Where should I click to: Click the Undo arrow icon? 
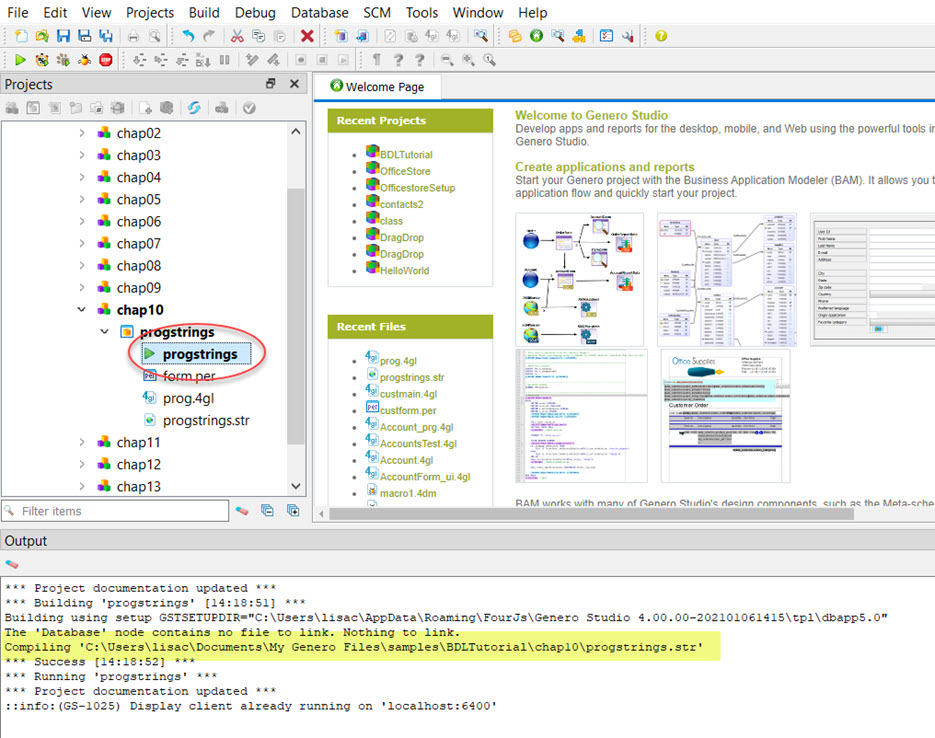(x=188, y=36)
